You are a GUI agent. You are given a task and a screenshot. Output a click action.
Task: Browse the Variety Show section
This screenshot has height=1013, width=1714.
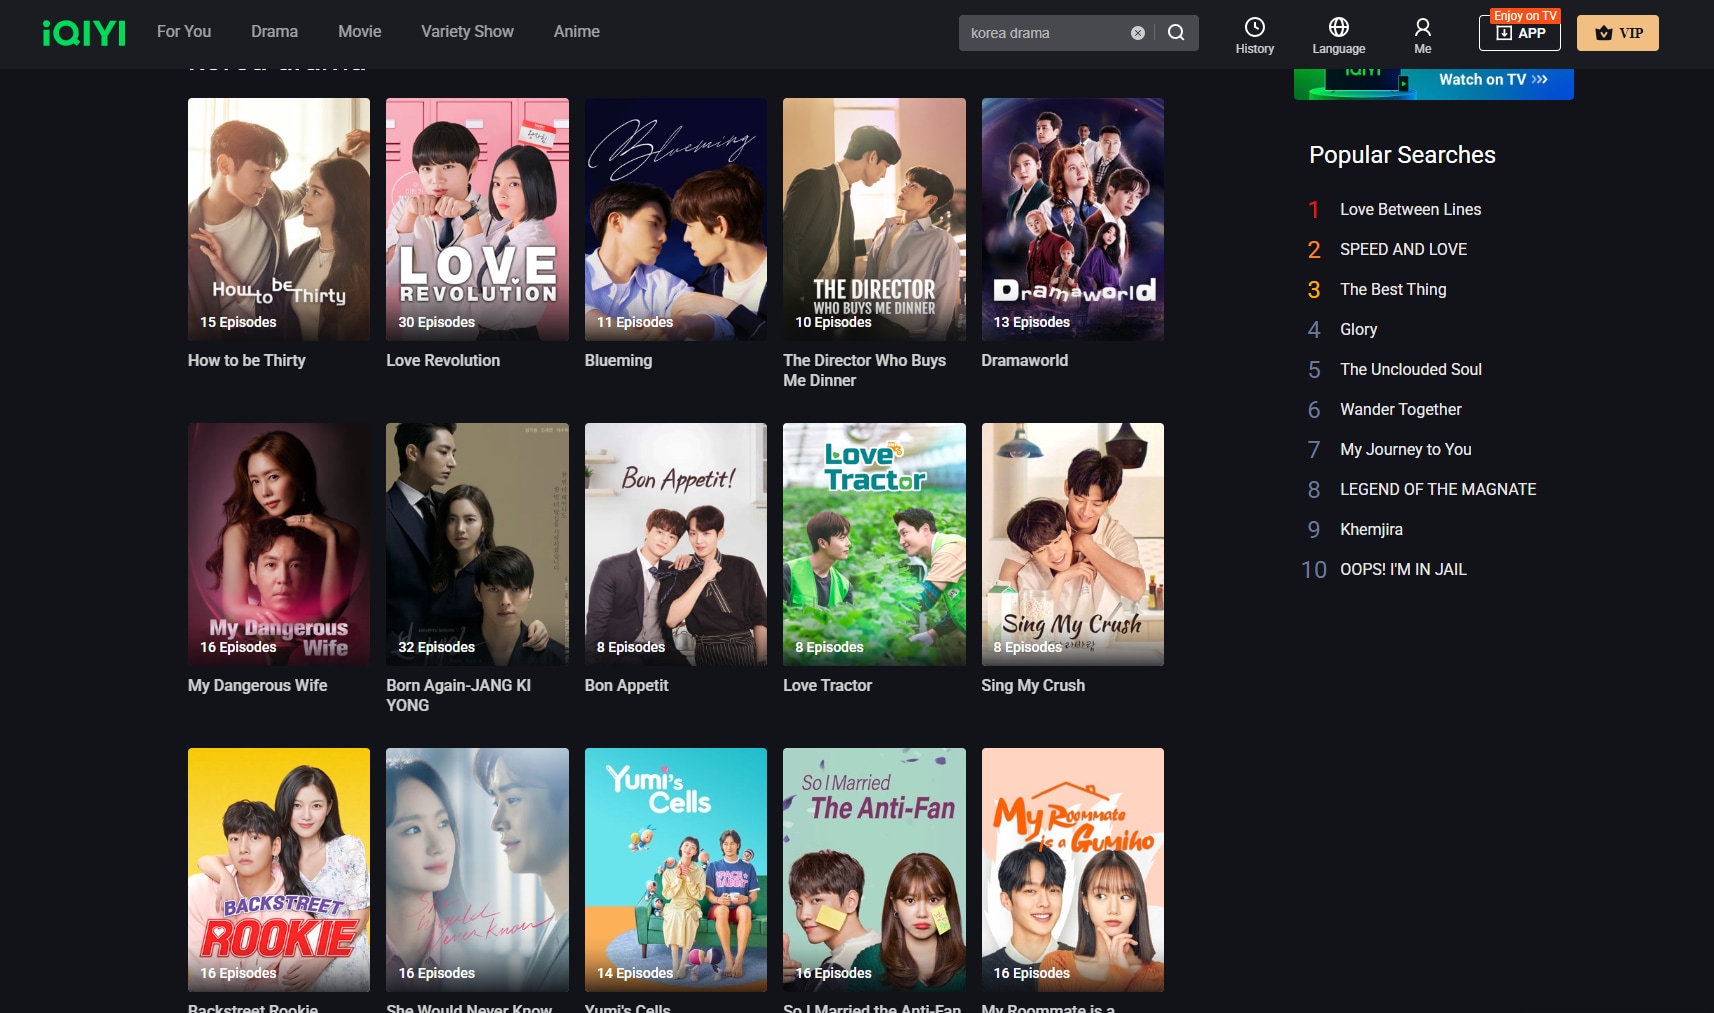466,31
